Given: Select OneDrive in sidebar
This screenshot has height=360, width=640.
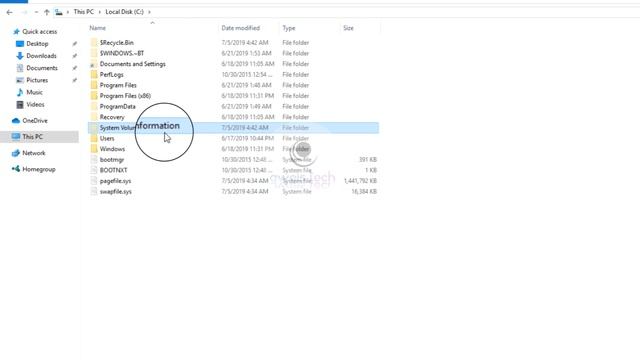Looking at the screenshot, I should (35, 121).
